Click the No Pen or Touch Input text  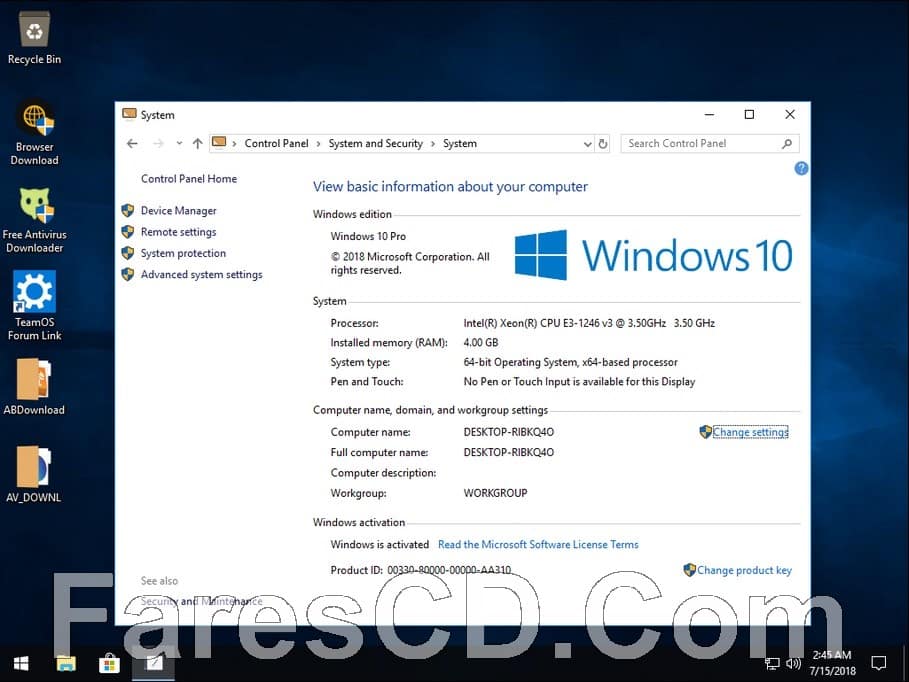pyautogui.click(x=579, y=382)
